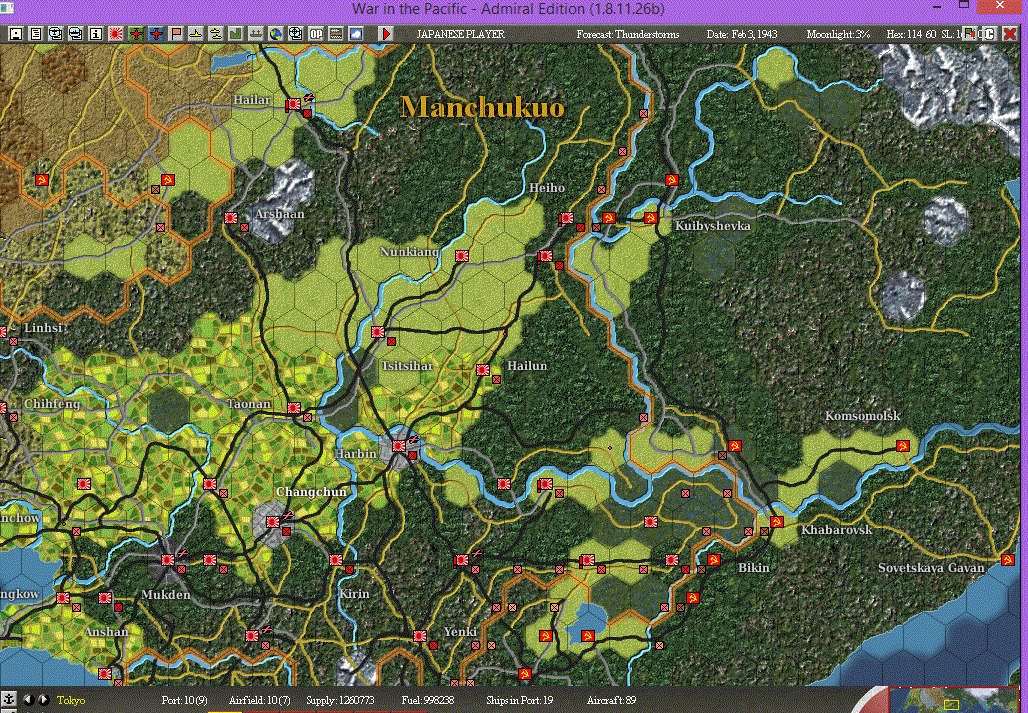Open the globe map icon

click(275, 33)
